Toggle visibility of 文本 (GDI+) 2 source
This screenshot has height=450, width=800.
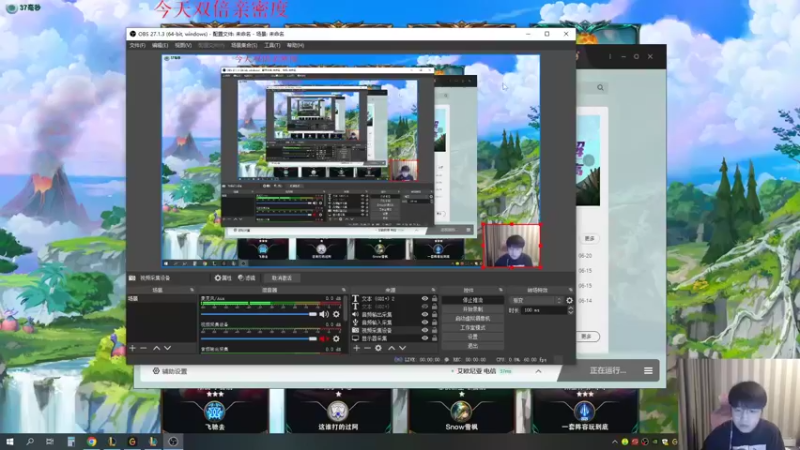tap(424, 298)
